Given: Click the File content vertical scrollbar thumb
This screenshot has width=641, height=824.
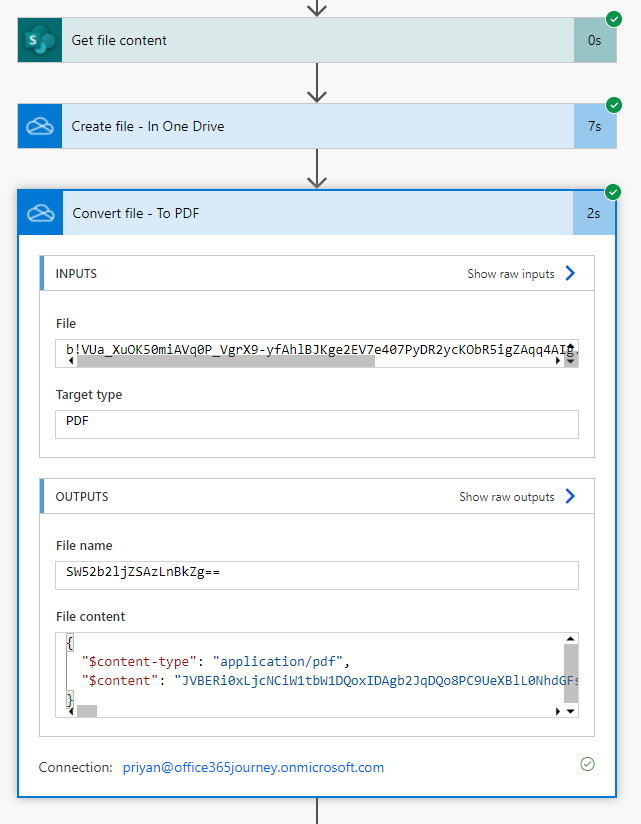Looking at the screenshot, I should point(571,673).
